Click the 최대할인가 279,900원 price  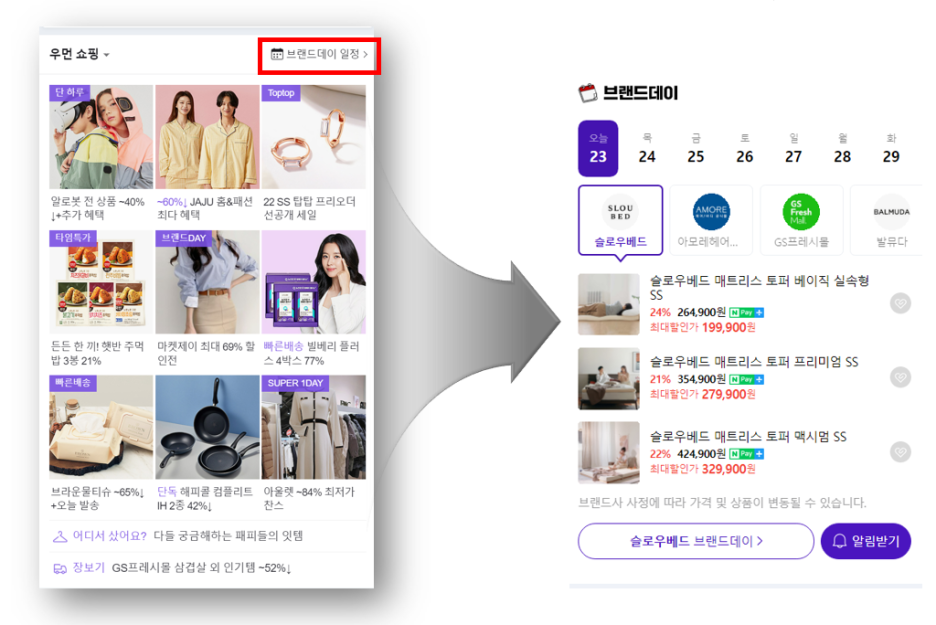pos(703,394)
